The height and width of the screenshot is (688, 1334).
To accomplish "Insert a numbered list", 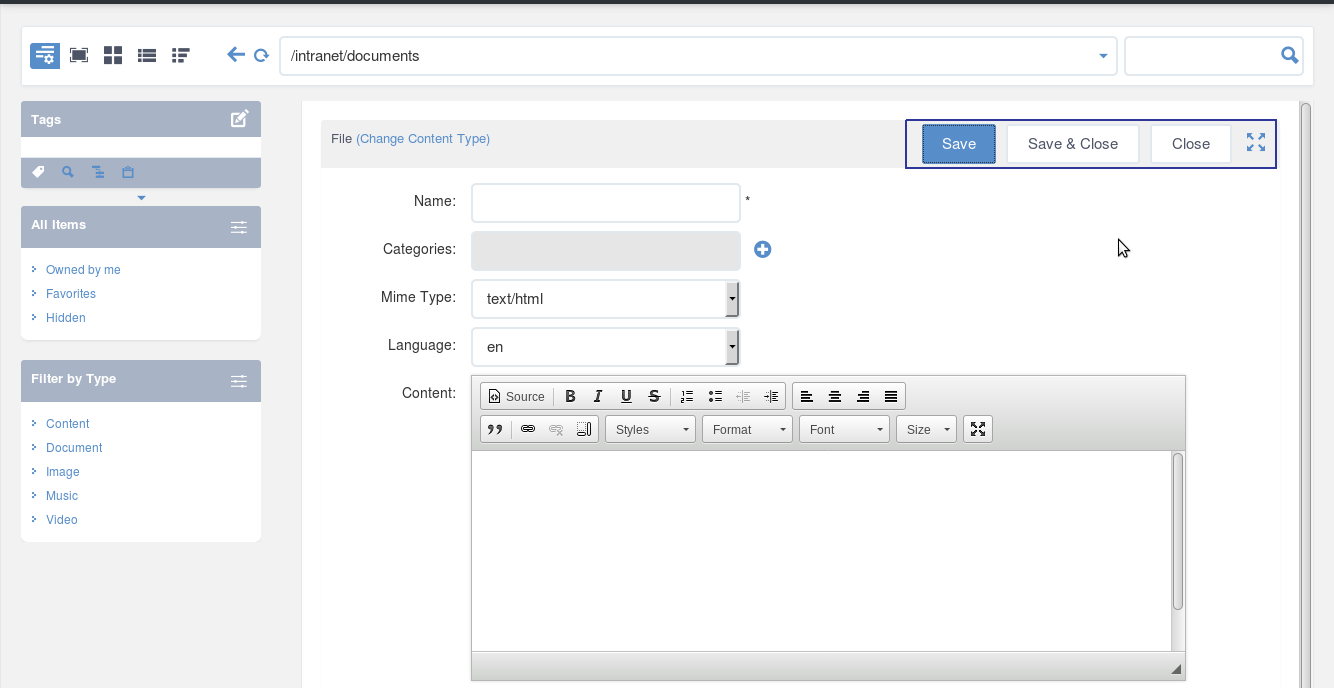I will pos(687,396).
